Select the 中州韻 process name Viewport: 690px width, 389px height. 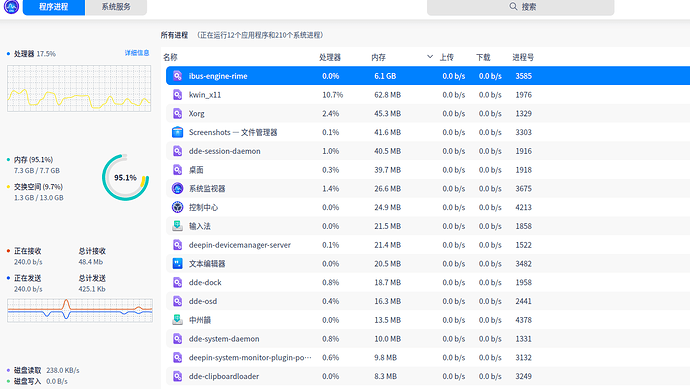pyautogui.click(x=200, y=320)
